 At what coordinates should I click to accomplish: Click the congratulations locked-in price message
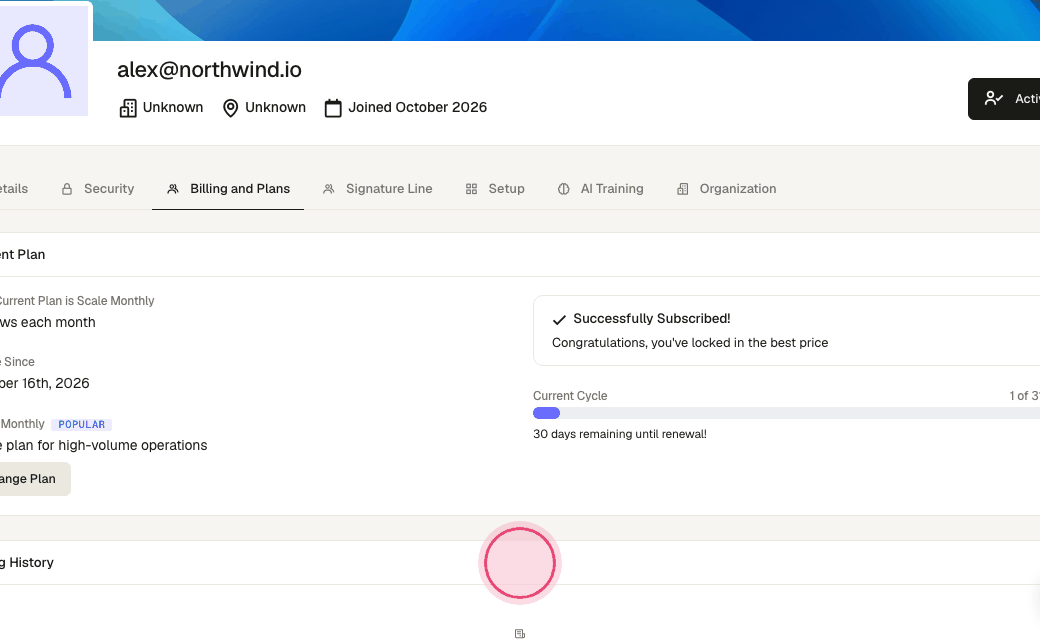(690, 343)
